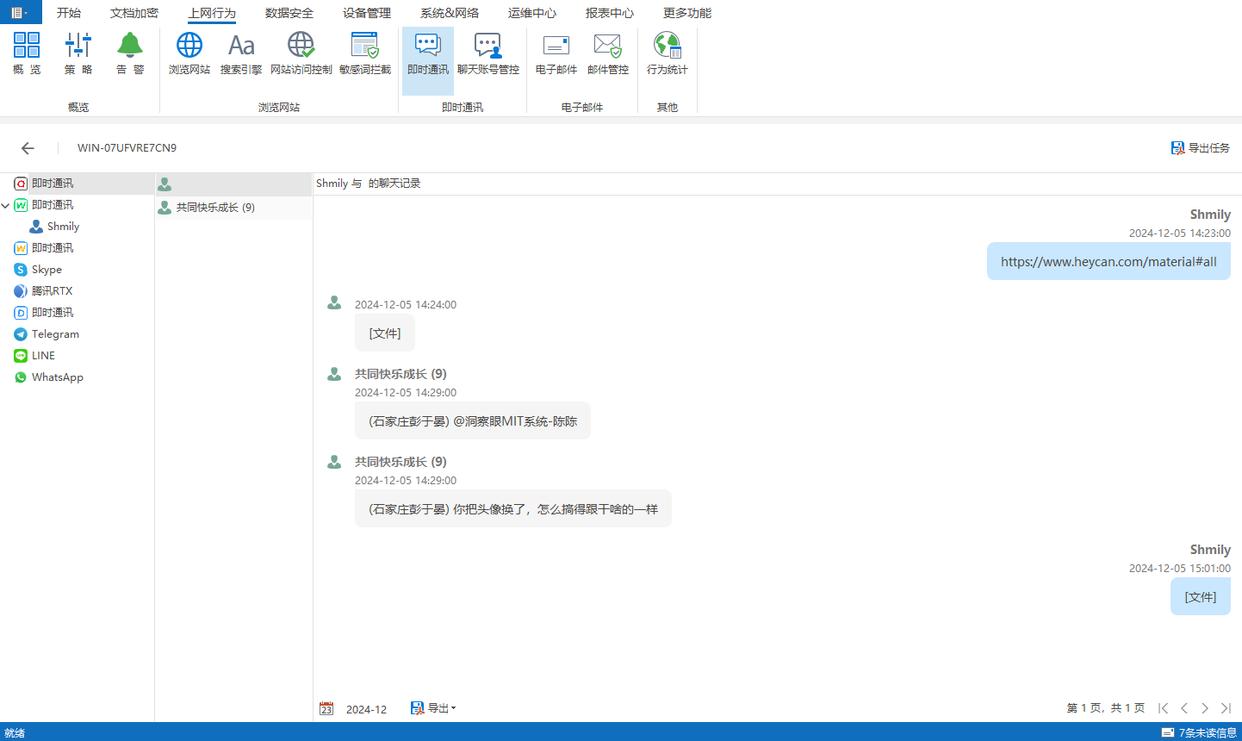Open the 导出 dropdown at the bottom
The height and width of the screenshot is (741, 1242).
(433, 708)
